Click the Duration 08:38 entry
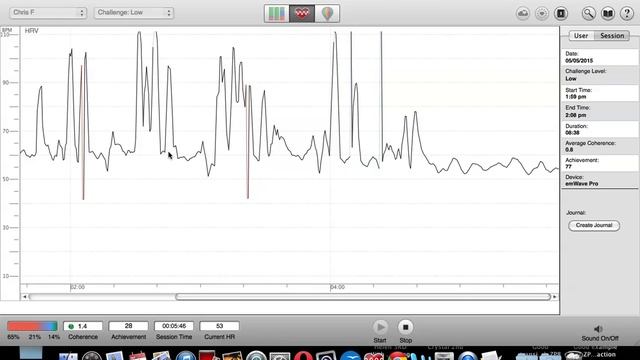 (600, 129)
